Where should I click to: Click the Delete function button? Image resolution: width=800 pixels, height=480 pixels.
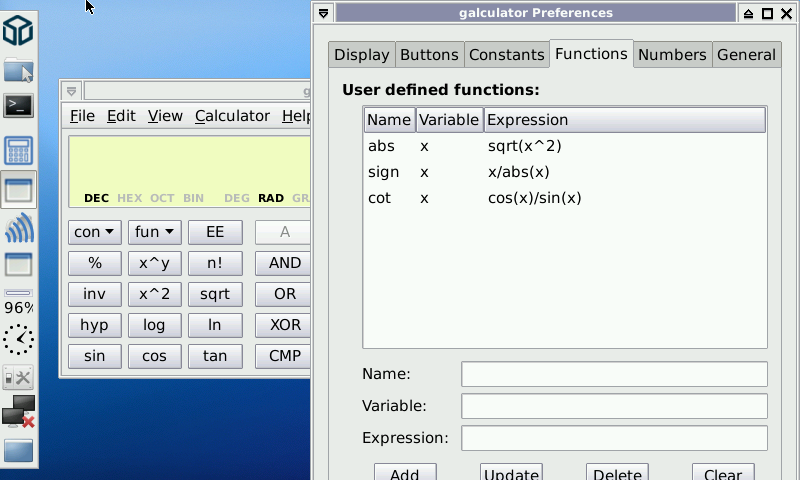[x=617, y=472]
